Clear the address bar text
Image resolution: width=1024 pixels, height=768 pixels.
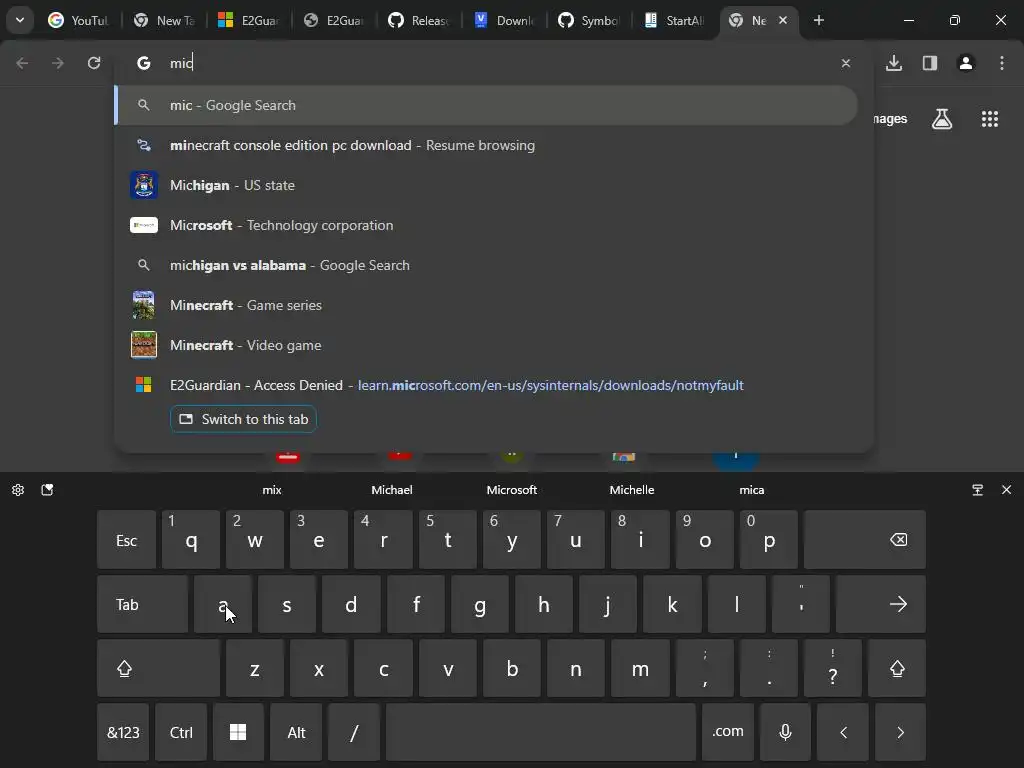click(x=846, y=63)
